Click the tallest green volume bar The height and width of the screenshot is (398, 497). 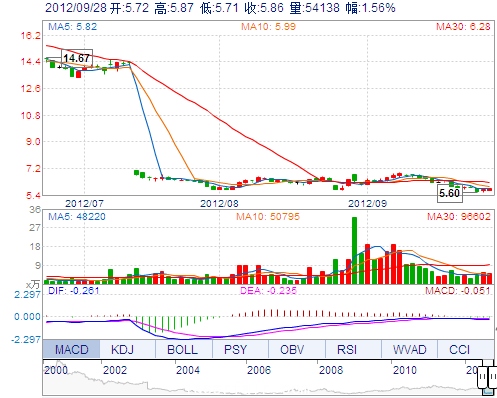click(354, 250)
